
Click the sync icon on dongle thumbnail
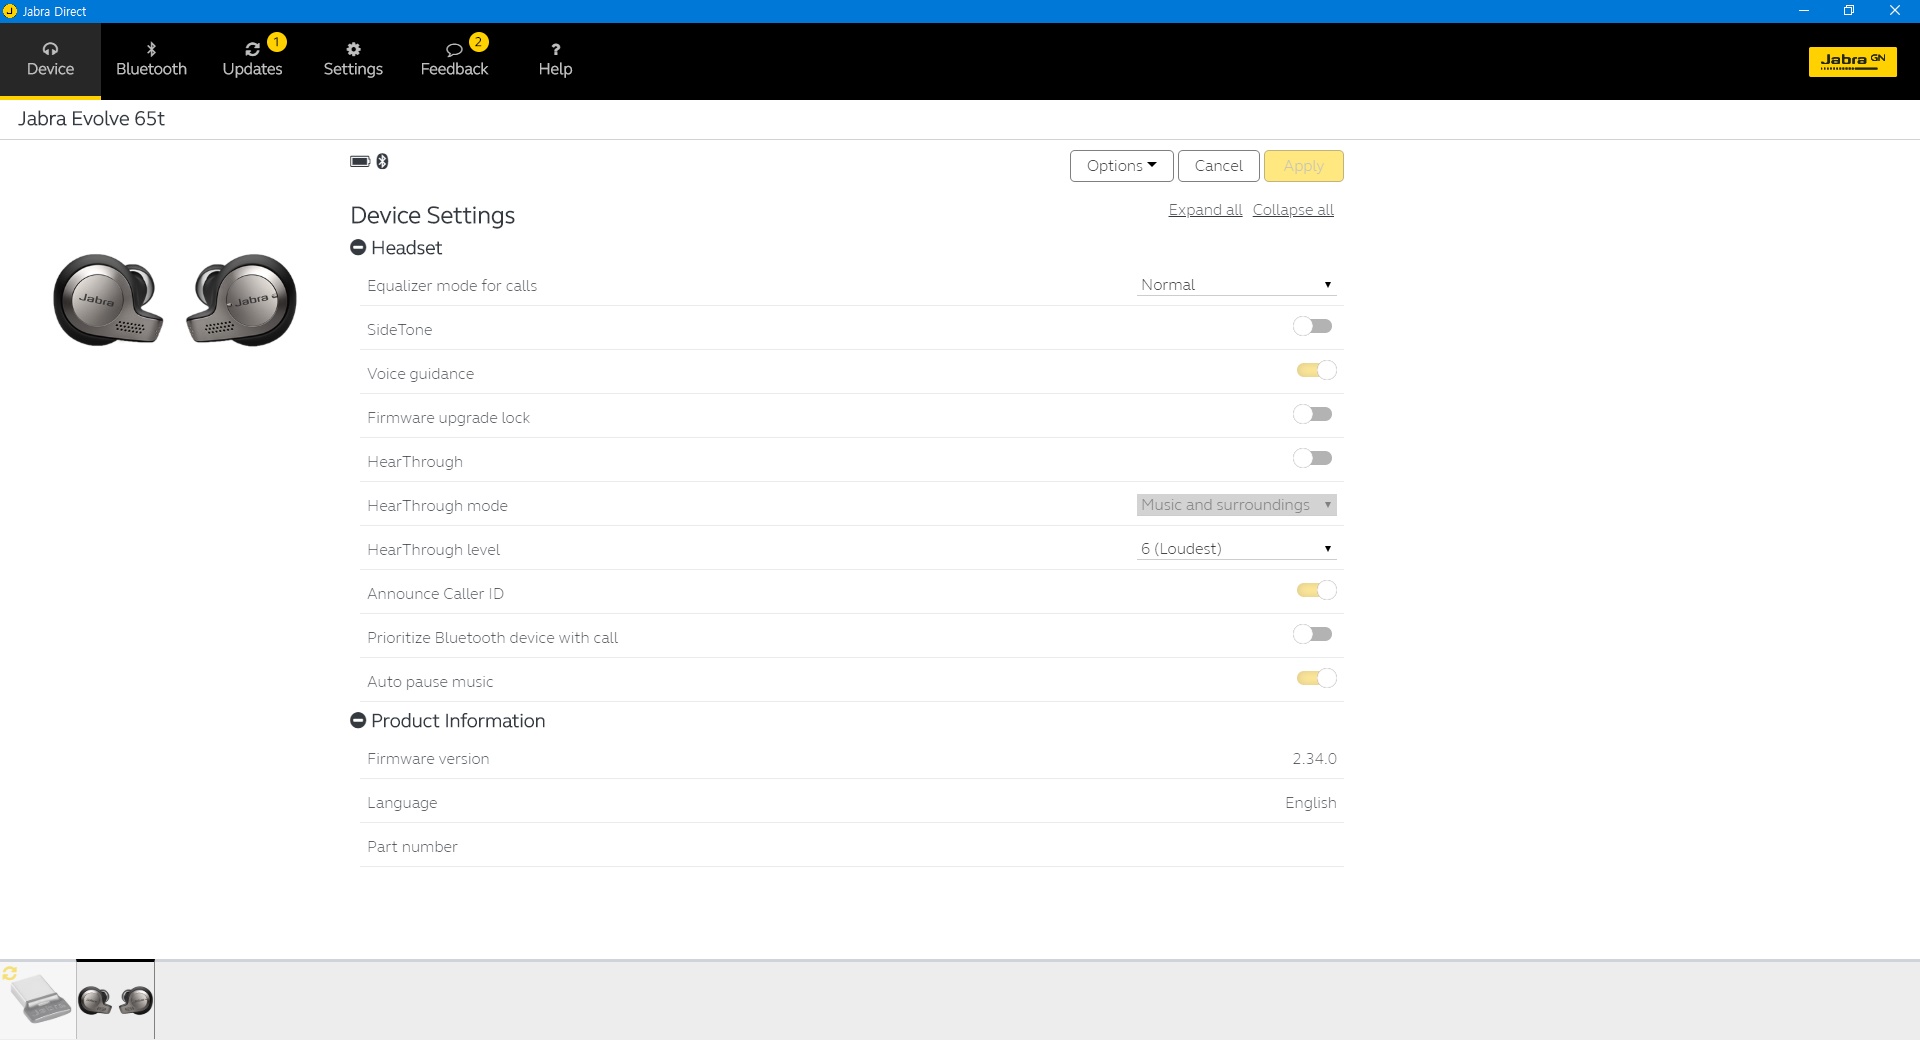click(10, 973)
